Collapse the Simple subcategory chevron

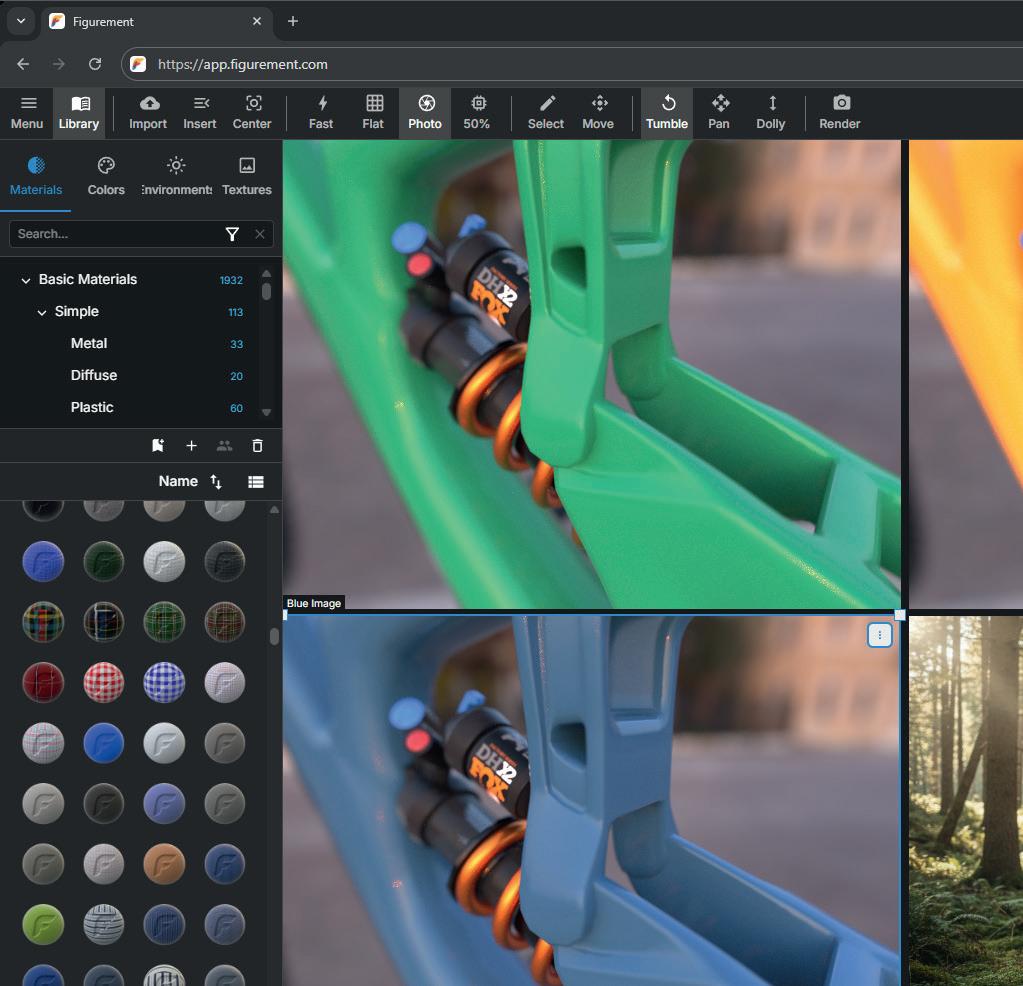pyautogui.click(x=42, y=312)
